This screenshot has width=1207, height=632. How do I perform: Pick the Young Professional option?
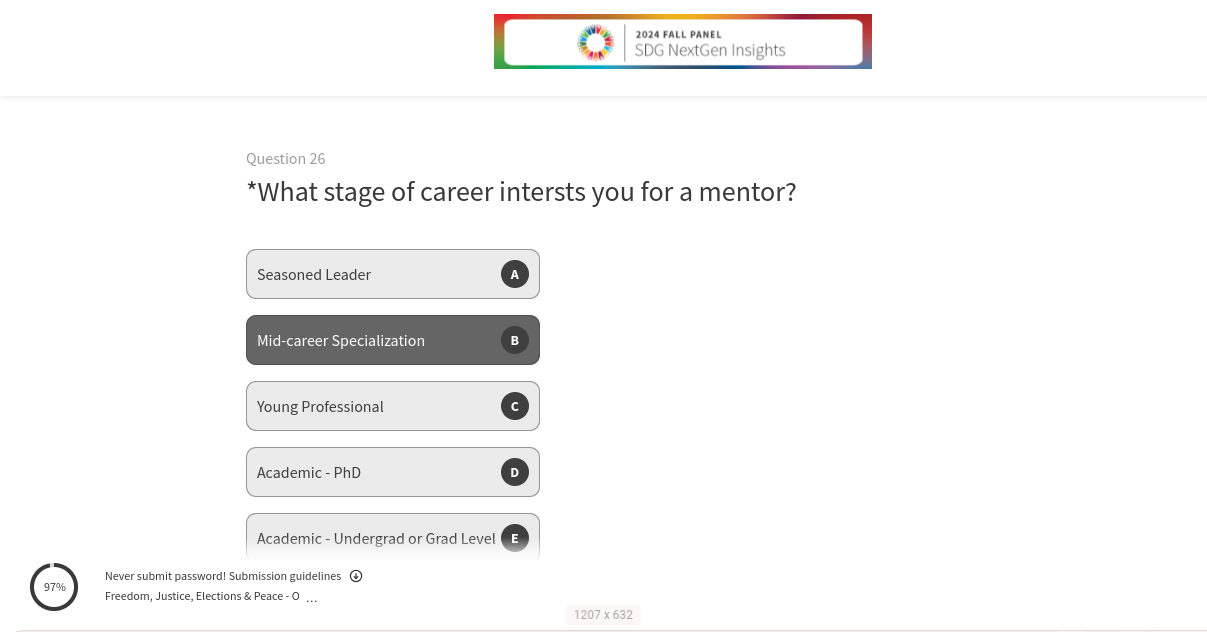coord(320,406)
